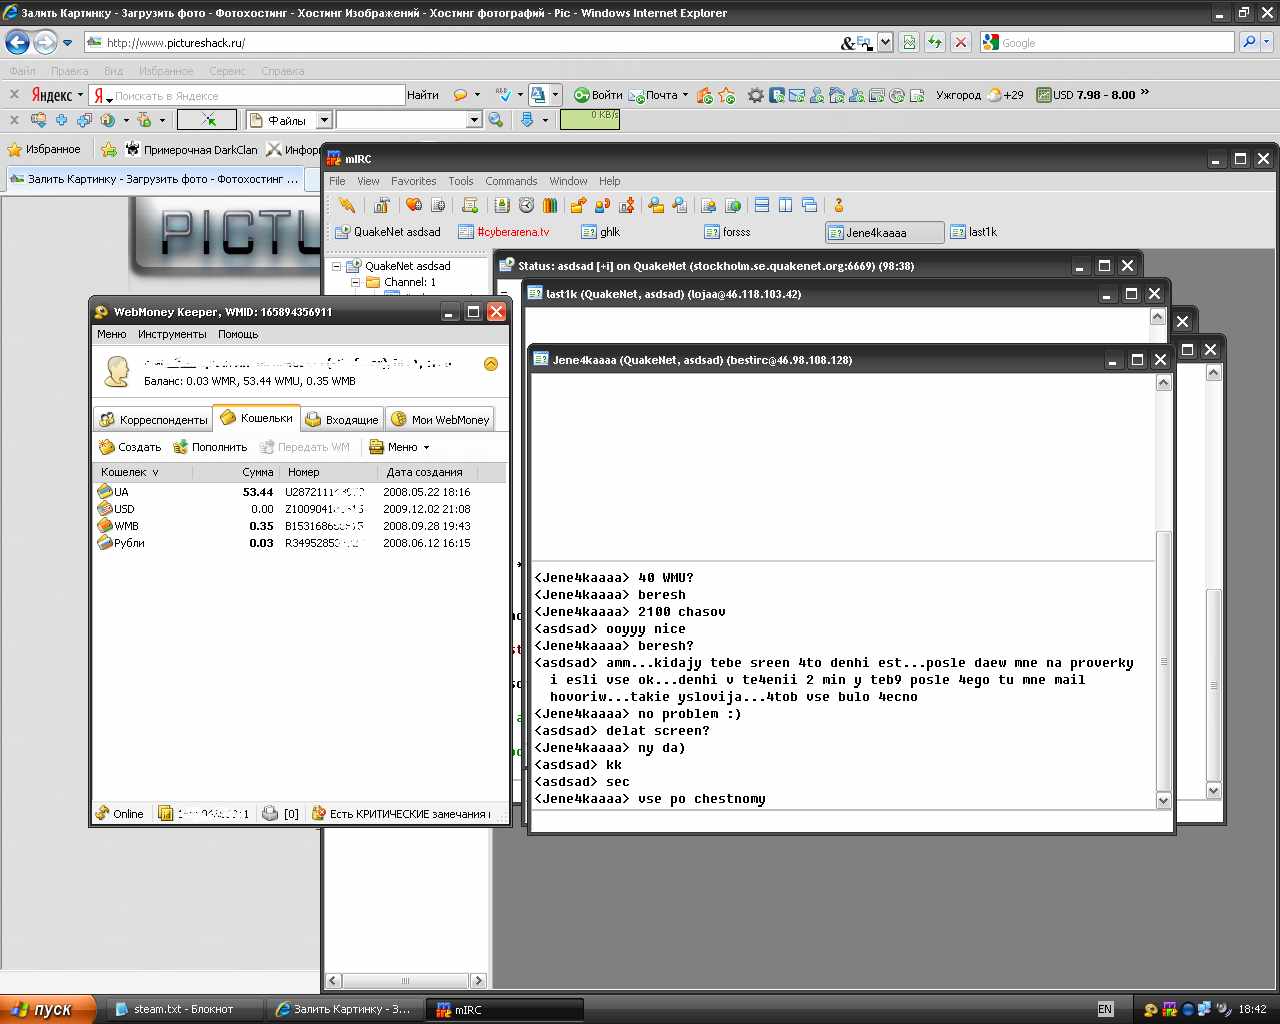1280x1024 pixels.
Task: Click the mIRC Send File icon
Action: (x=578, y=205)
